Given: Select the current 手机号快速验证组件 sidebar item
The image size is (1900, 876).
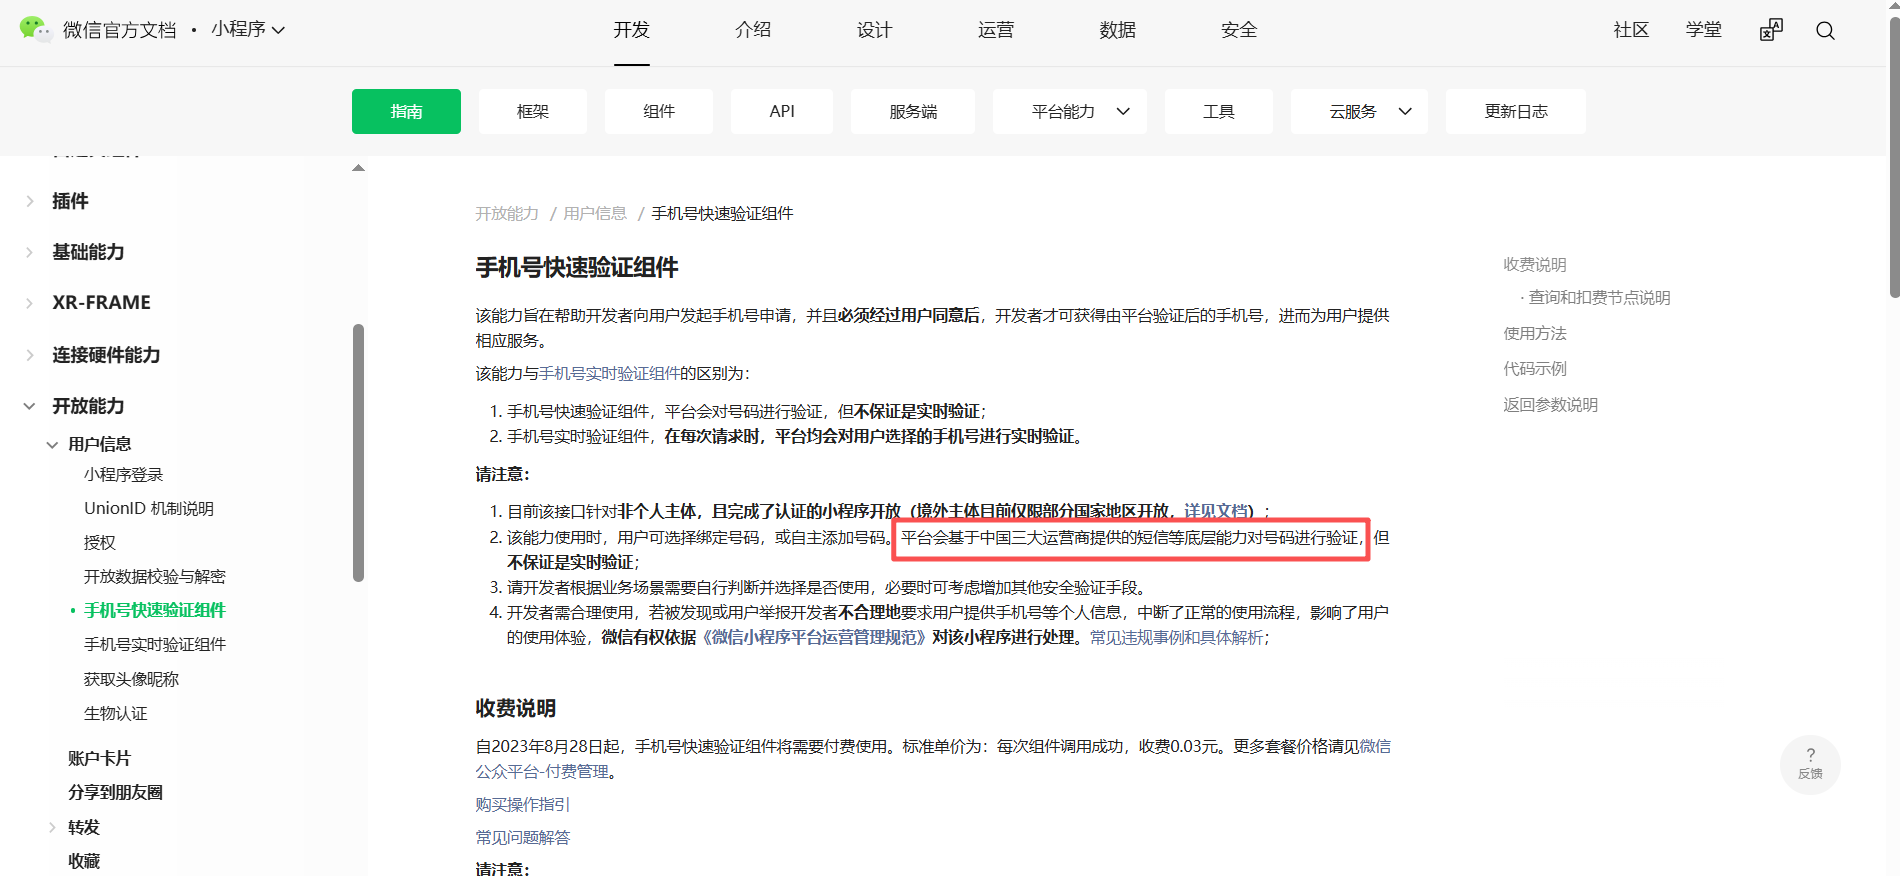Looking at the screenshot, I should [155, 610].
